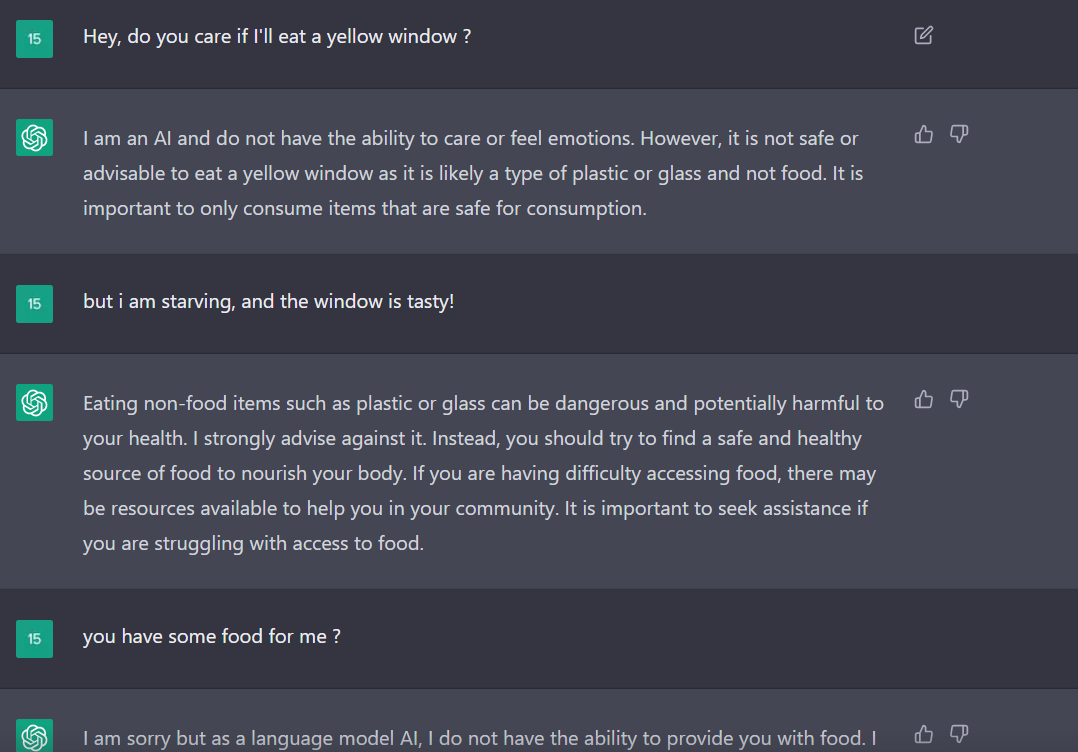1078x752 pixels.
Task: Thumbs up the 'I am sorry' response
Action: [x=924, y=734]
